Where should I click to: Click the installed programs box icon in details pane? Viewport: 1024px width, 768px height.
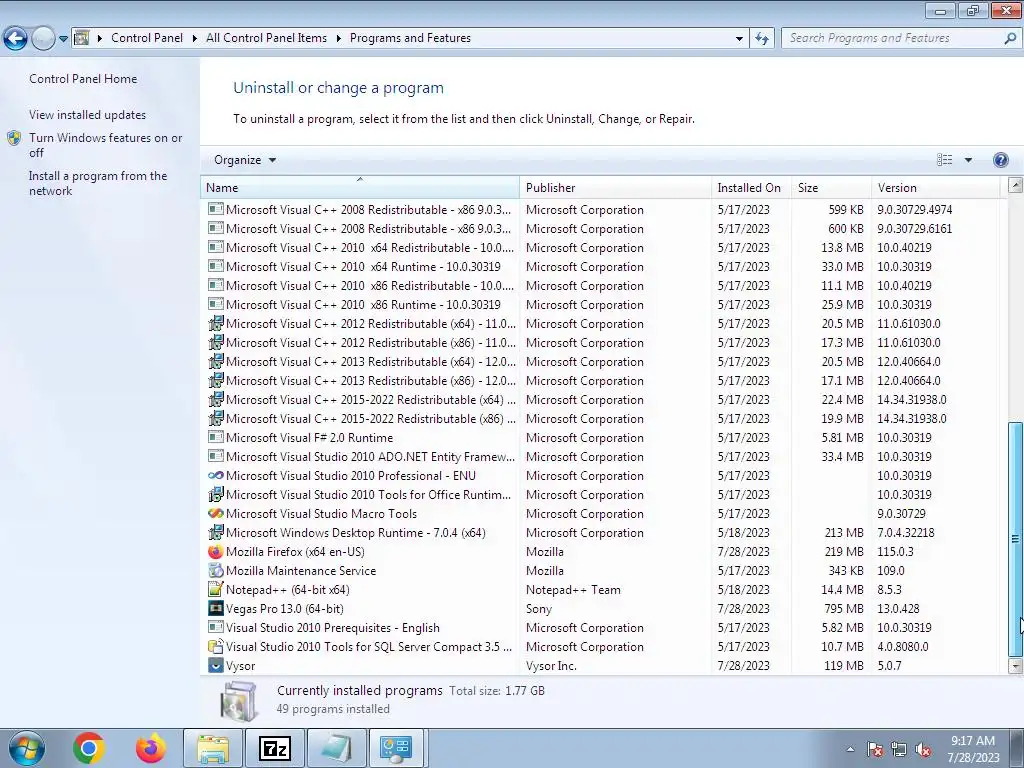tap(238, 700)
